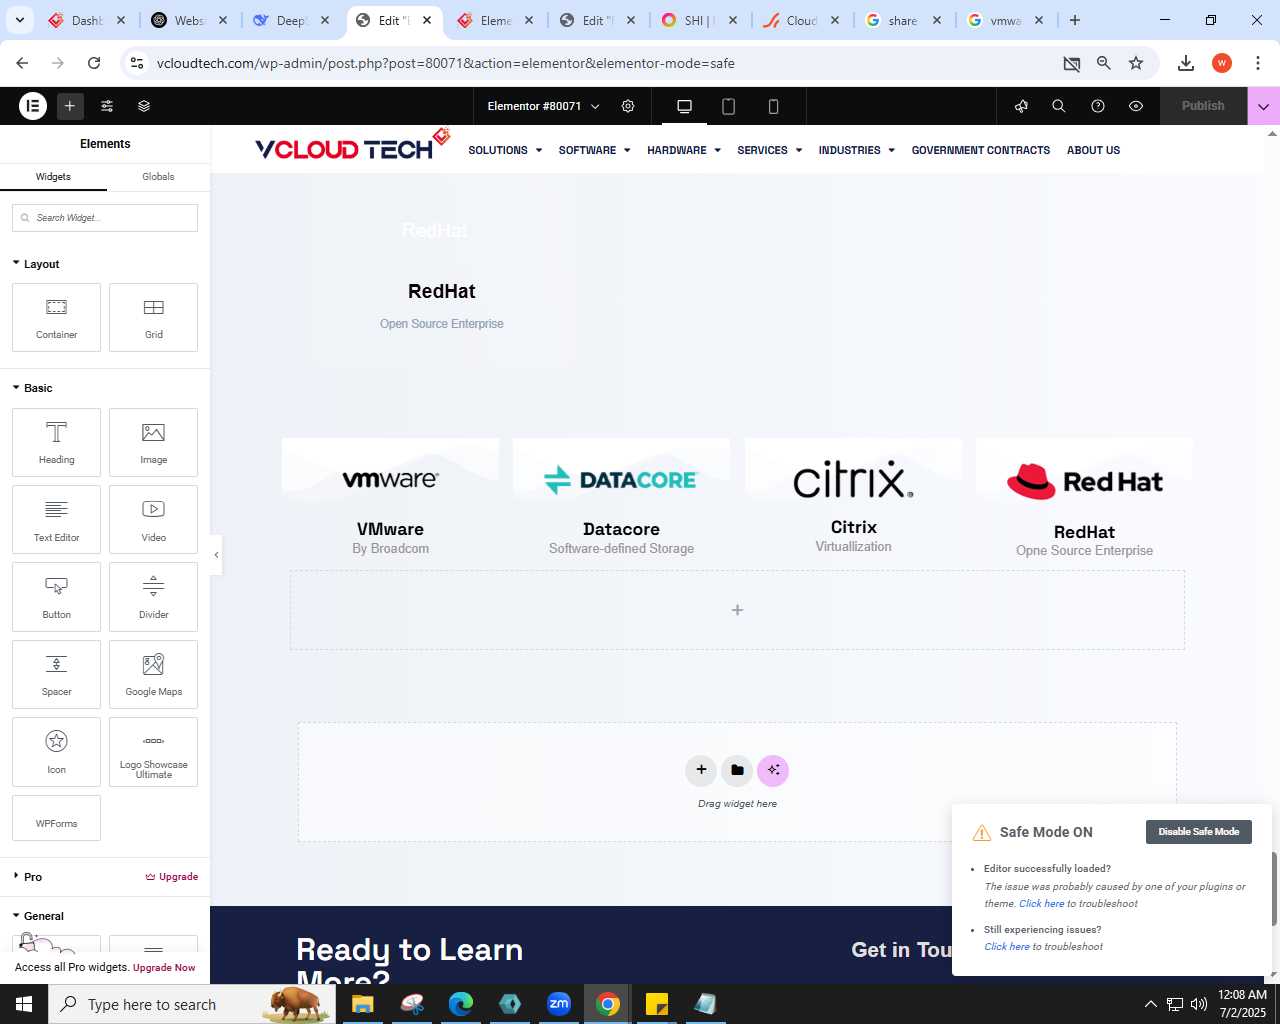
Task: Switch to the Globals tab
Action: click(x=158, y=176)
